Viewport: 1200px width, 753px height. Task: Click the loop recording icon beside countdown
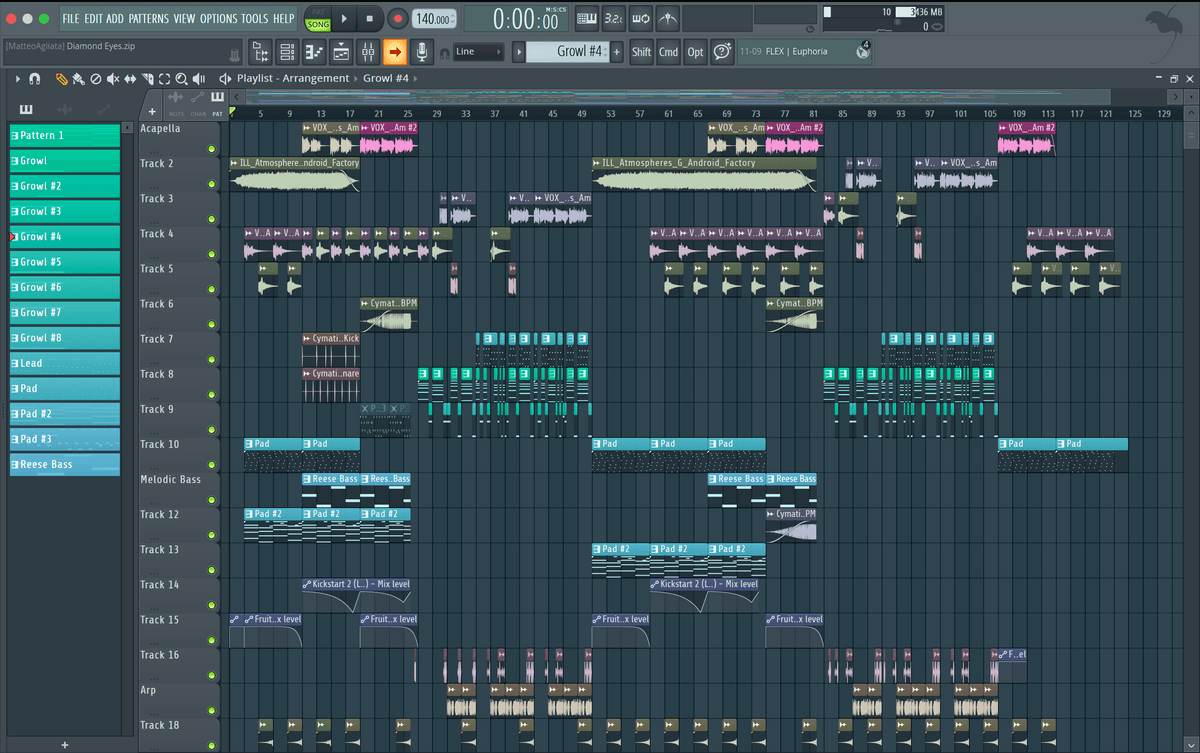[640, 18]
